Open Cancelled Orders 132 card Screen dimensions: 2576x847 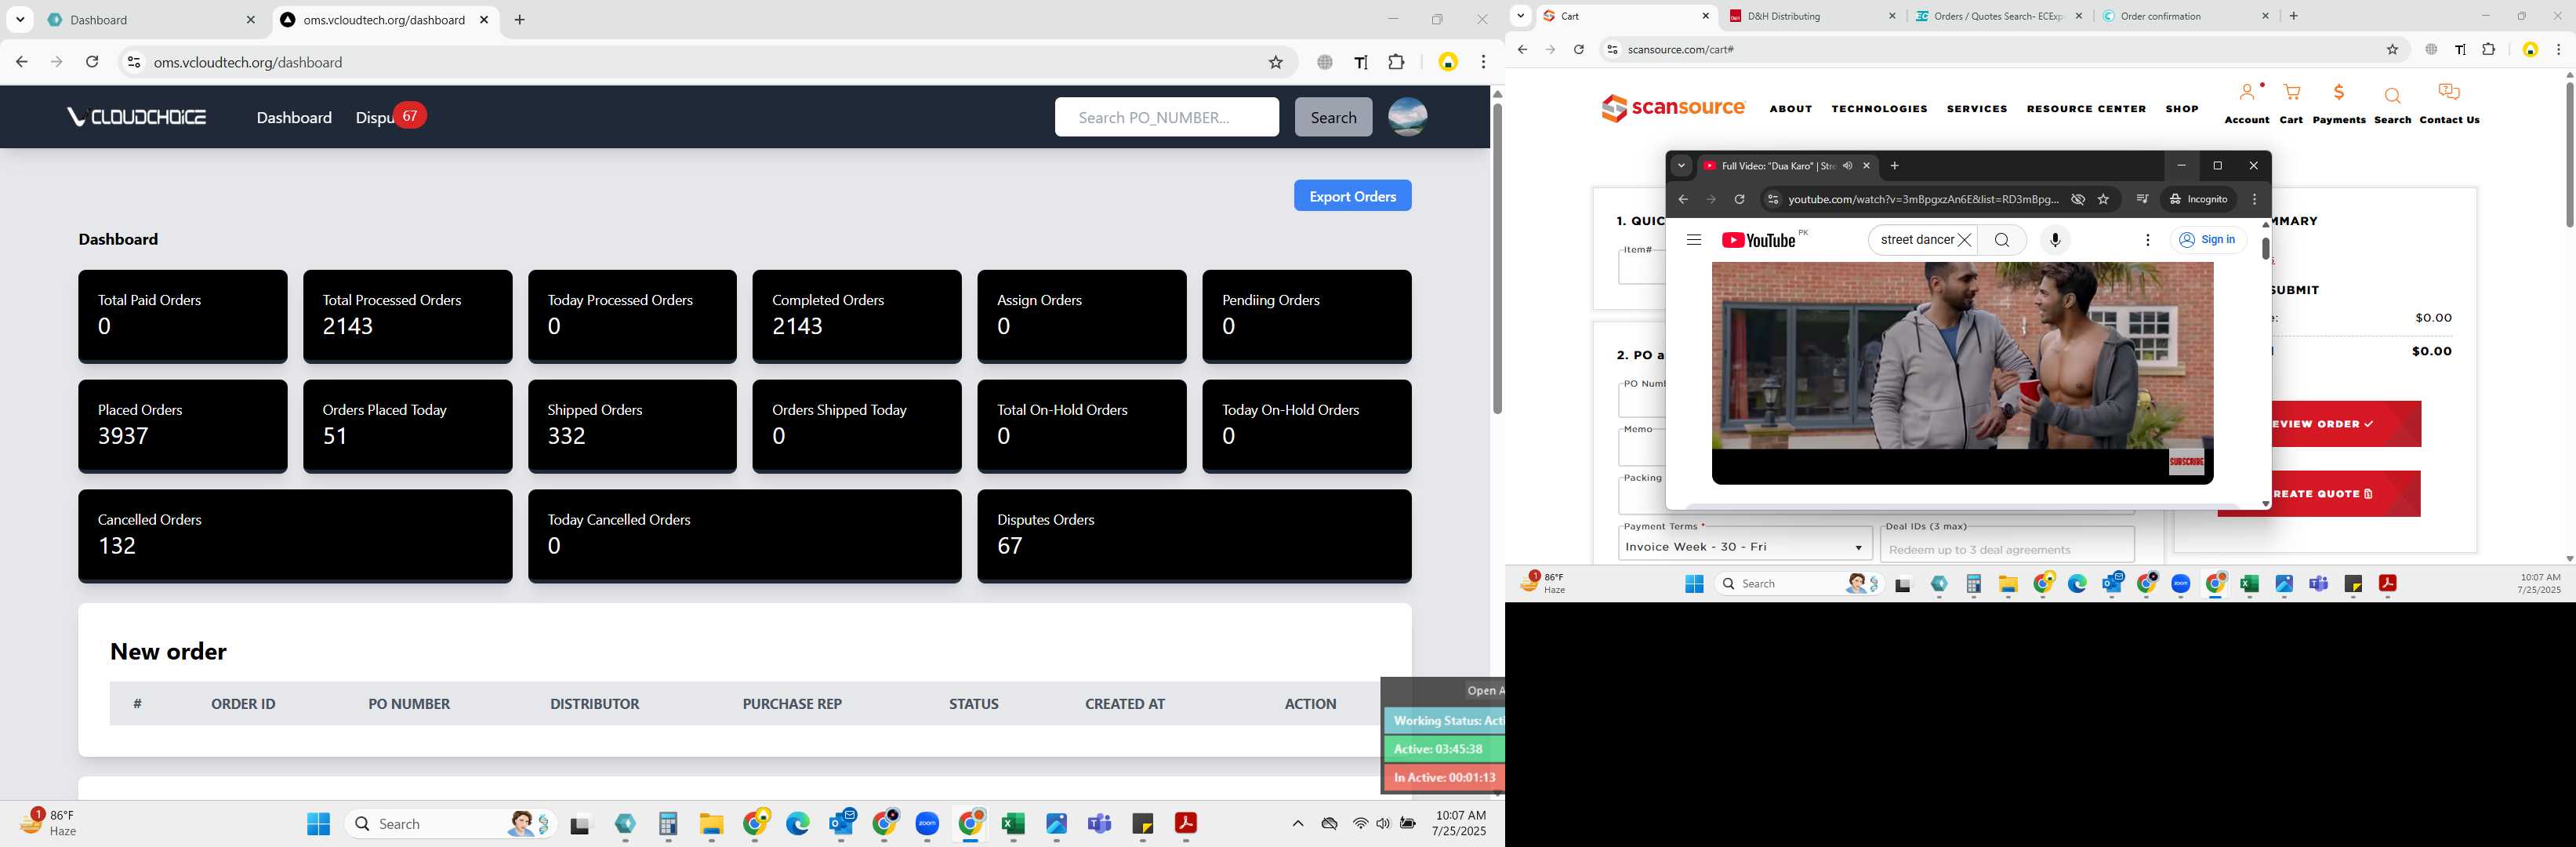pyautogui.click(x=295, y=535)
